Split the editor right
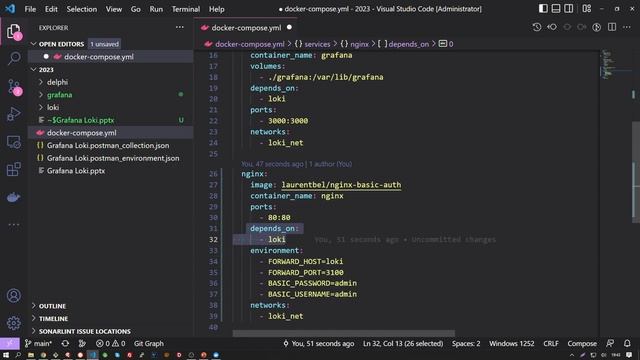This screenshot has height=360, width=640. [x=612, y=27]
